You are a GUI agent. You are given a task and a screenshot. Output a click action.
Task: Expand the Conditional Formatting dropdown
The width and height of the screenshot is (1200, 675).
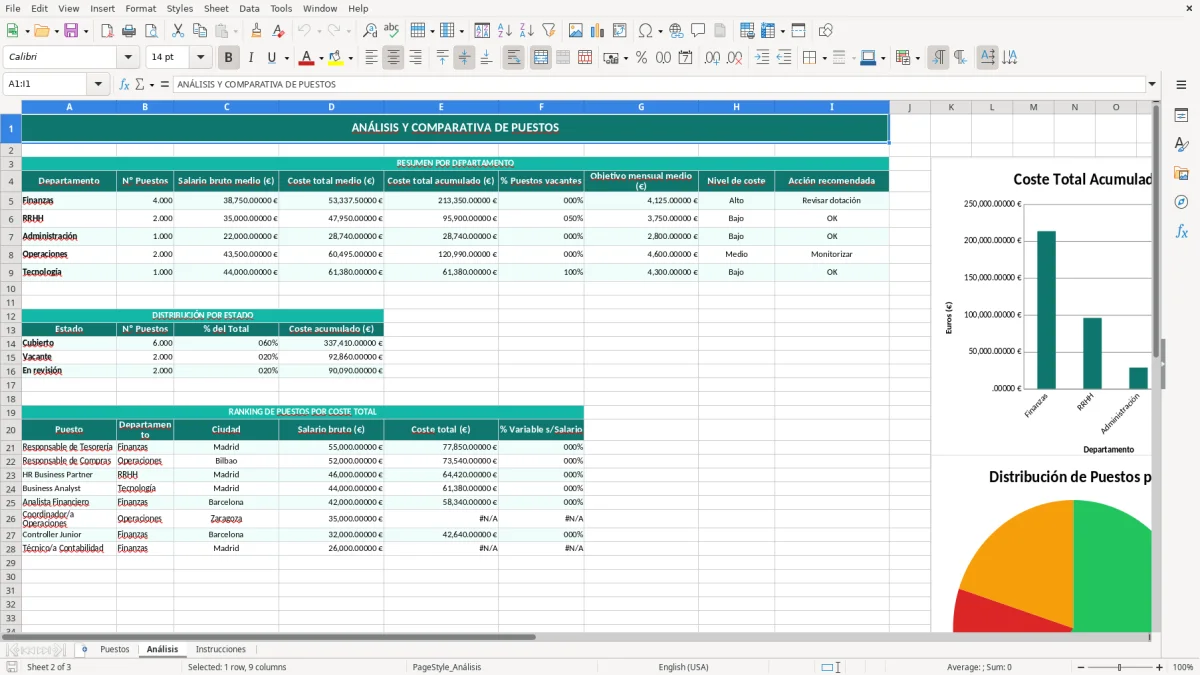[x=918, y=58]
